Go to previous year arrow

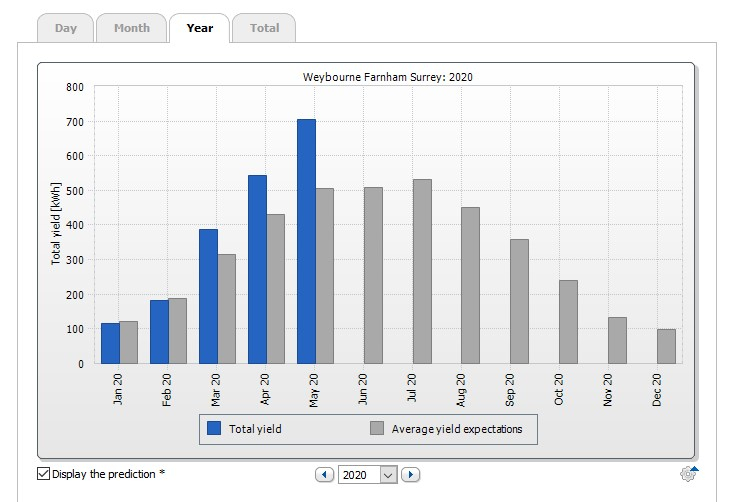(x=325, y=475)
